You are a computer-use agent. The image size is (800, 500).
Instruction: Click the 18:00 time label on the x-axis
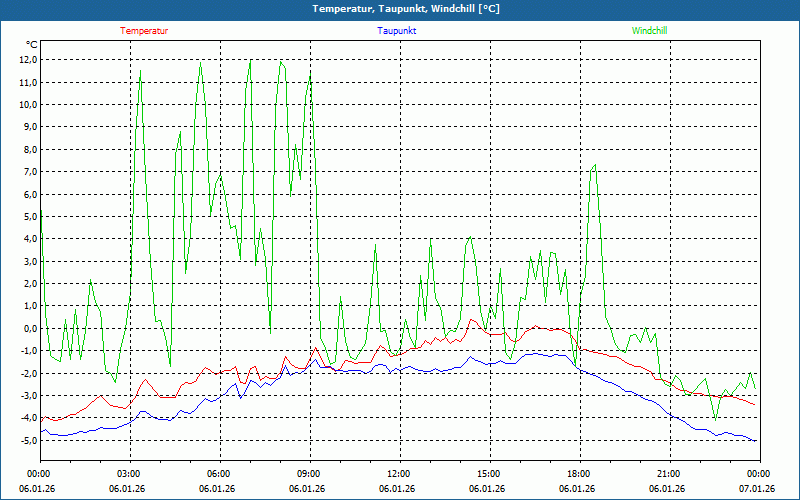coord(579,473)
